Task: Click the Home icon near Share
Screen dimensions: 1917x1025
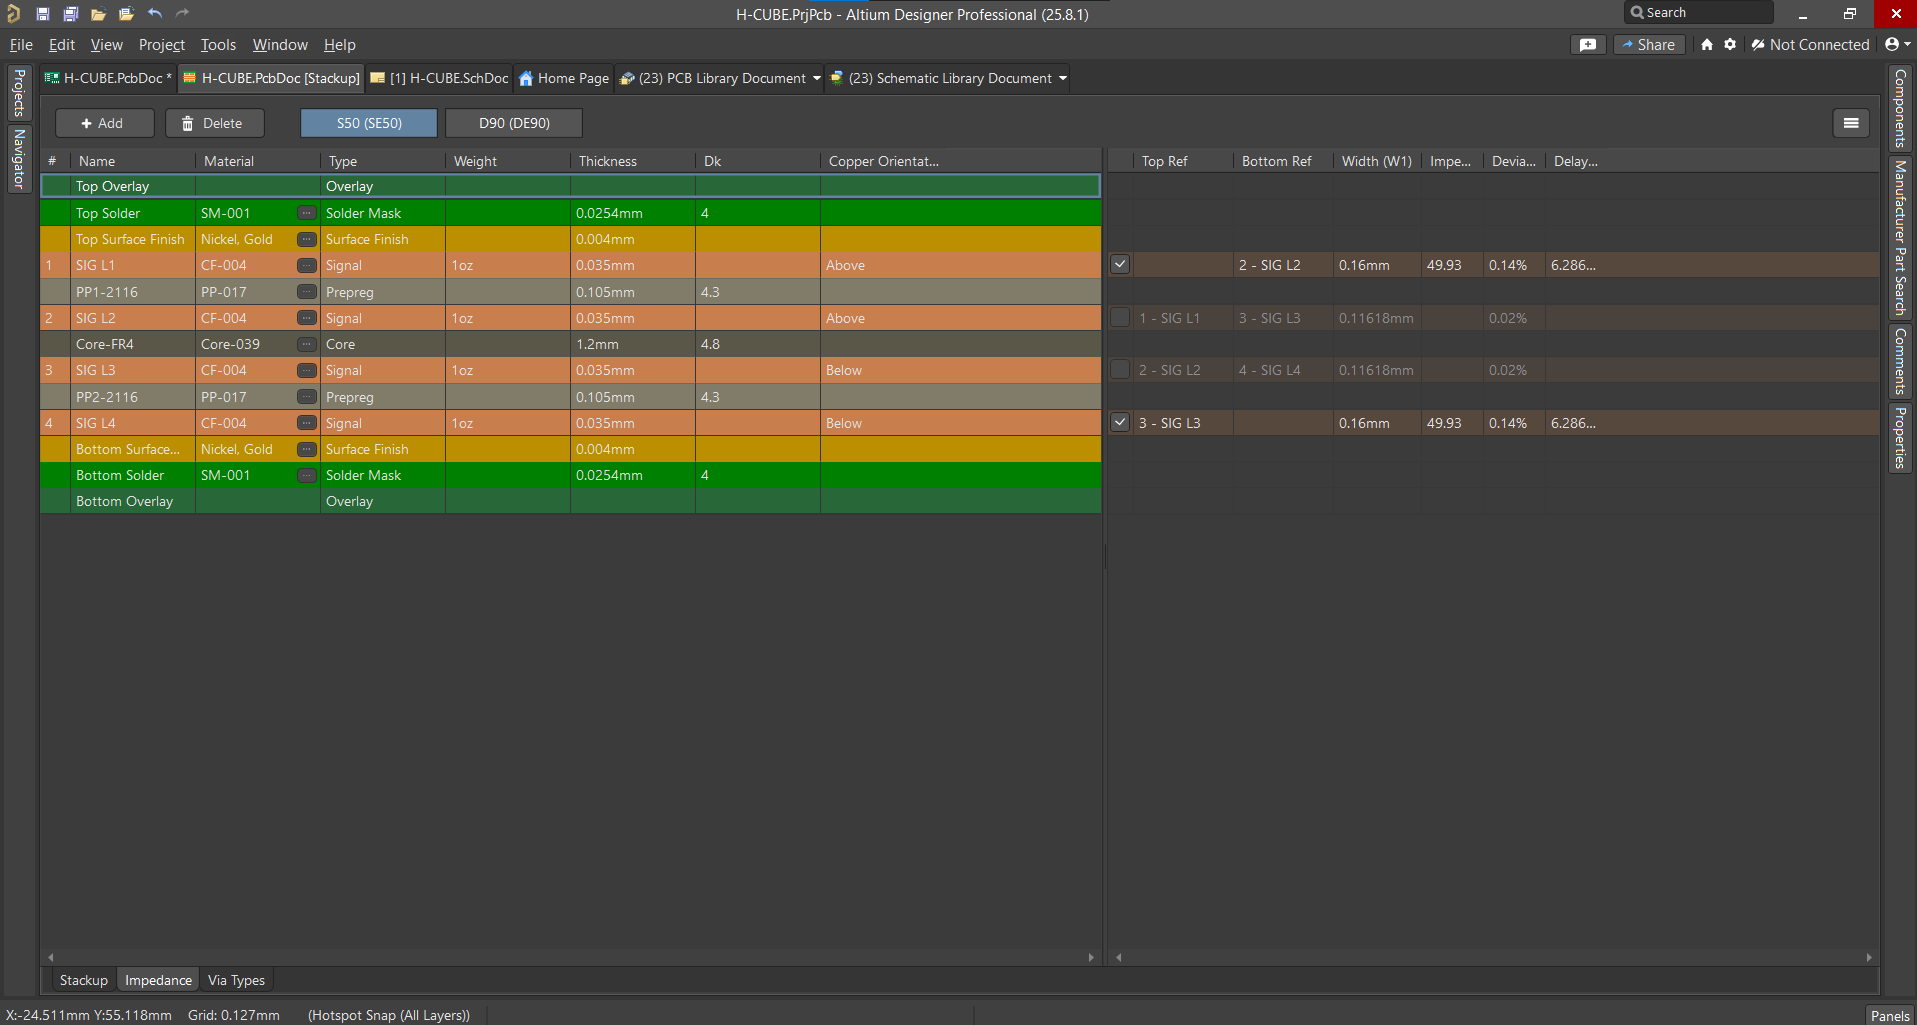Action: pyautogui.click(x=1707, y=45)
